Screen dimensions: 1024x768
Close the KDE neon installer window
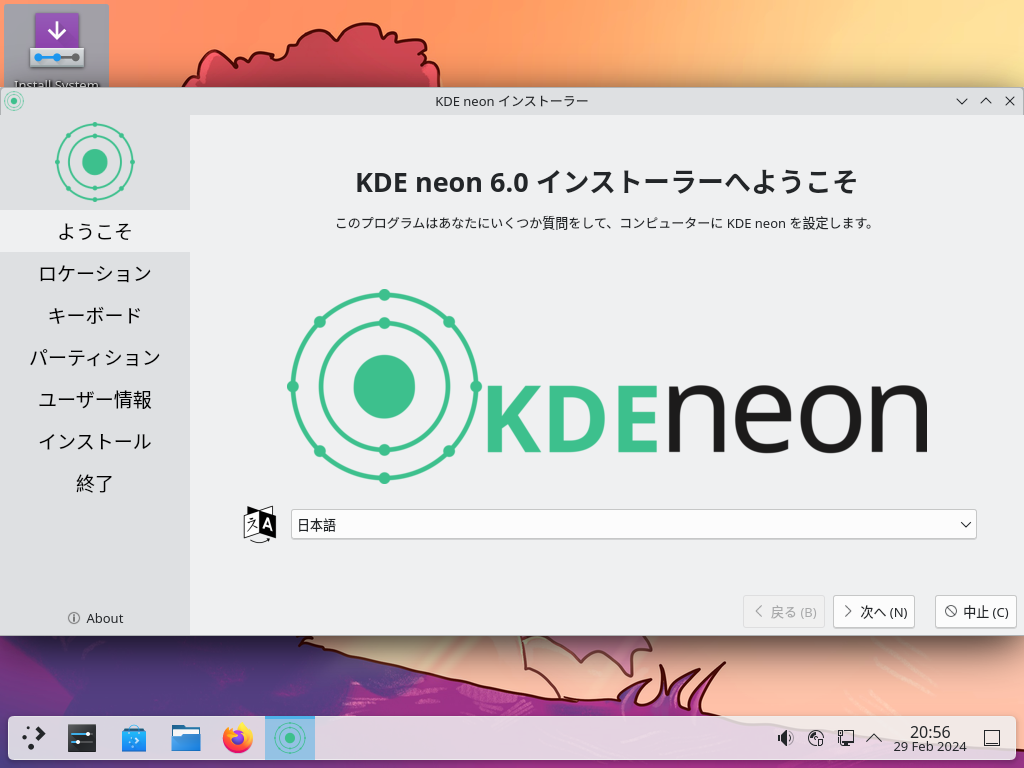point(1010,101)
